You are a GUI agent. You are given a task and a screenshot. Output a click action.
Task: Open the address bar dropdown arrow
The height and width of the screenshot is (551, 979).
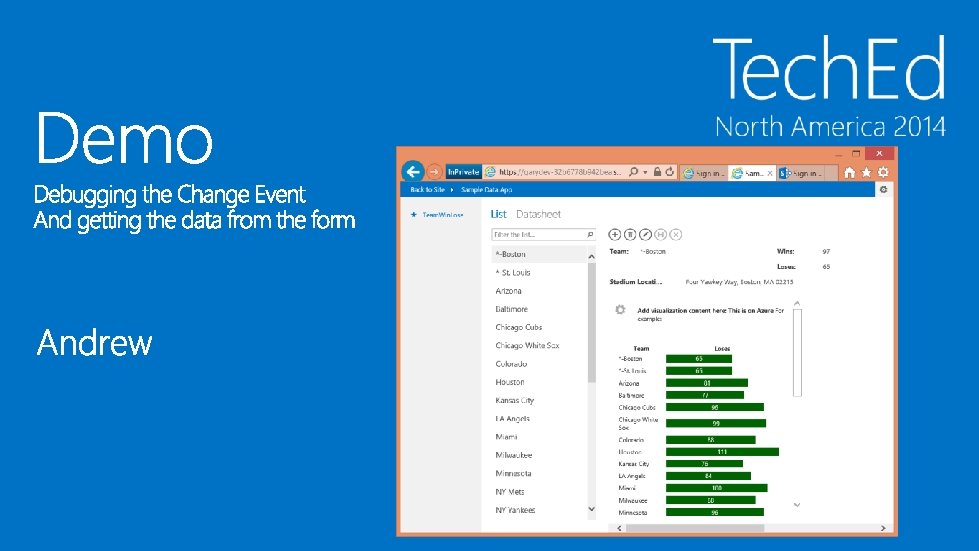click(x=645, y=172)
